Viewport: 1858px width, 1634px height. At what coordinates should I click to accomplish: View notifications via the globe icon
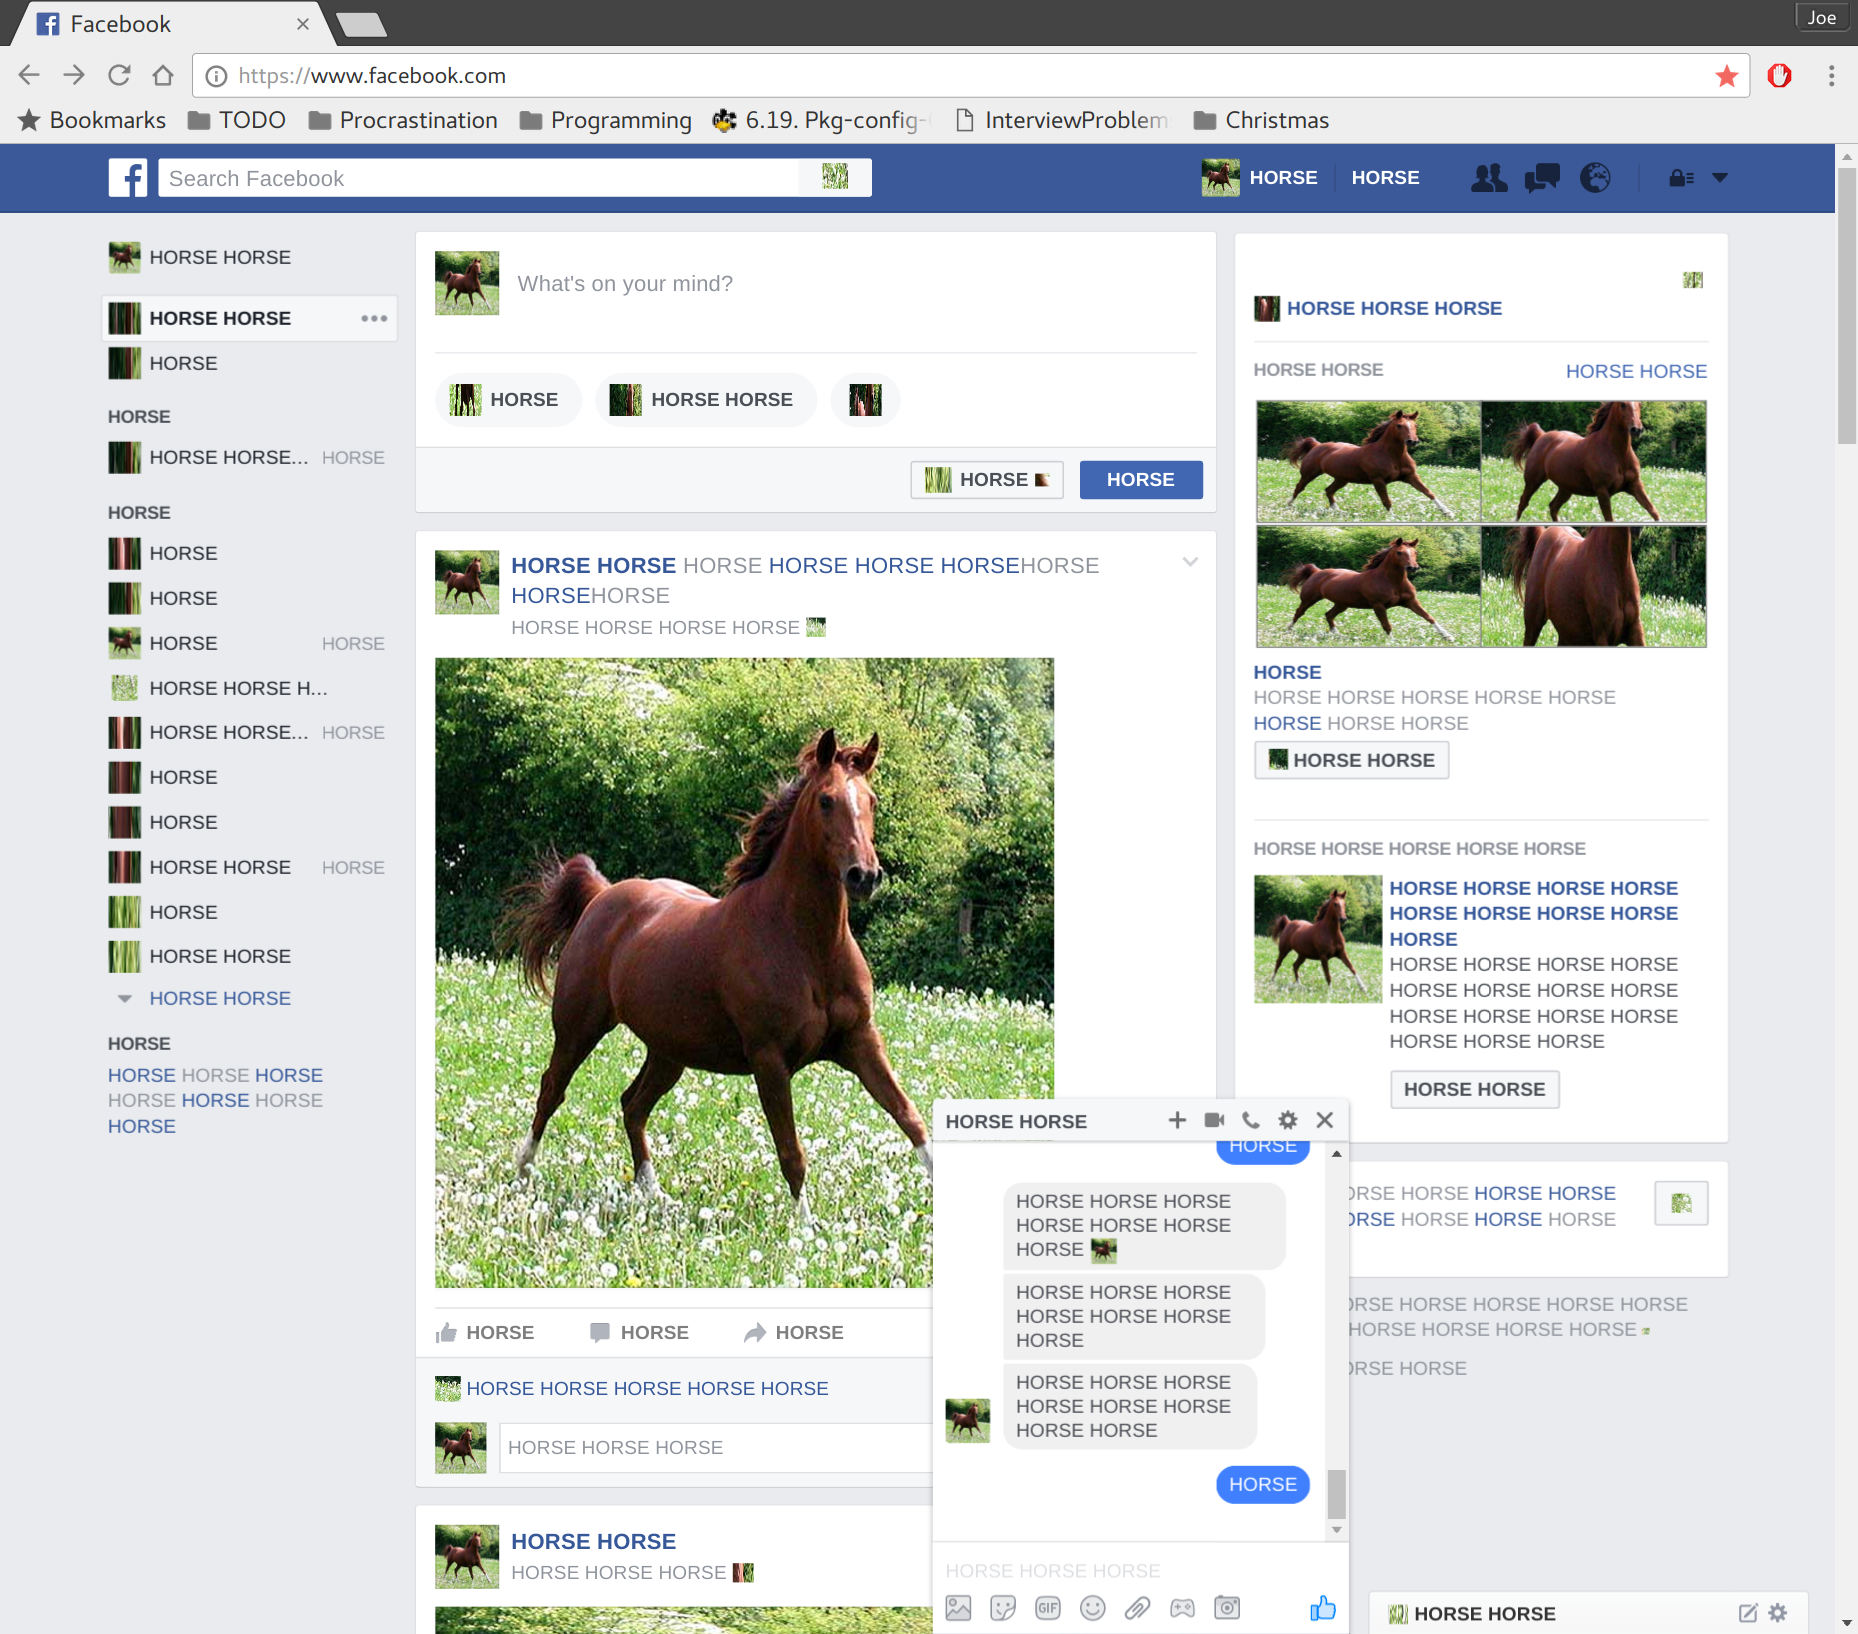[1594, 178]
